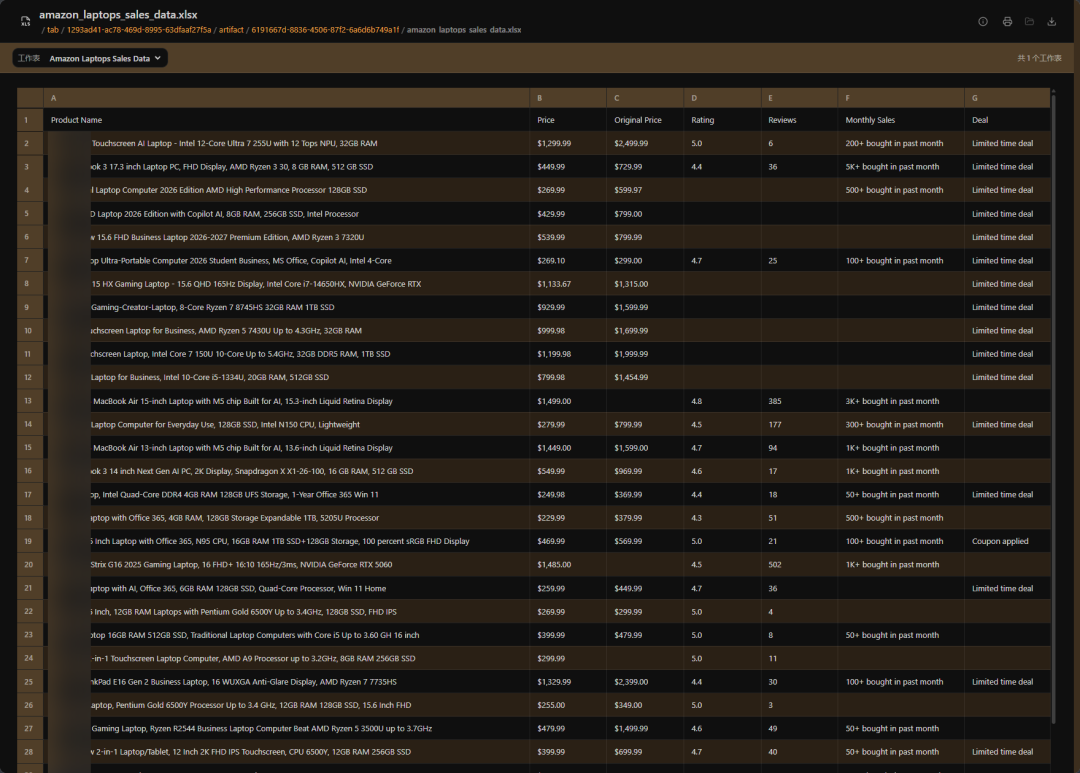Click the 'tab' breadcrumb link
The height and width of the screenshot is (773, 1080).
click(53, 30)
